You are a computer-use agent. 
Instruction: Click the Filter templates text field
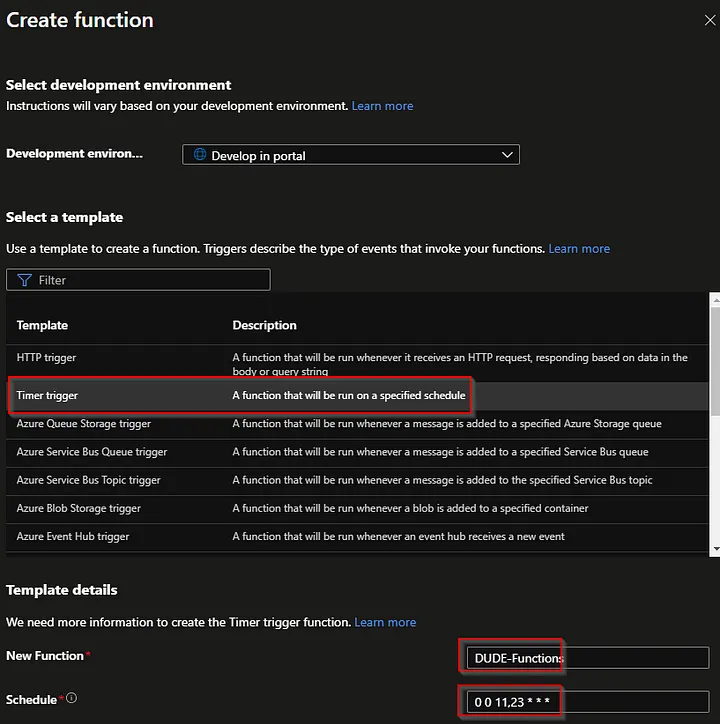pos(150,280)
